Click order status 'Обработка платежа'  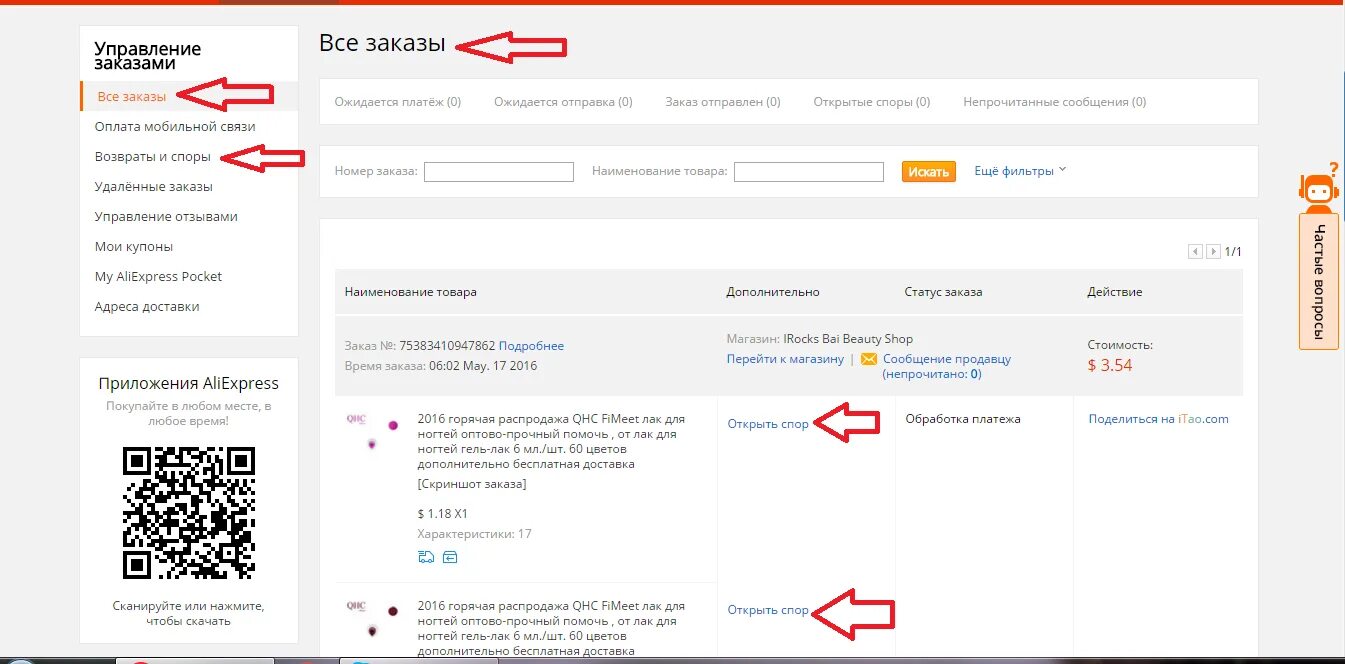(963, 419)
